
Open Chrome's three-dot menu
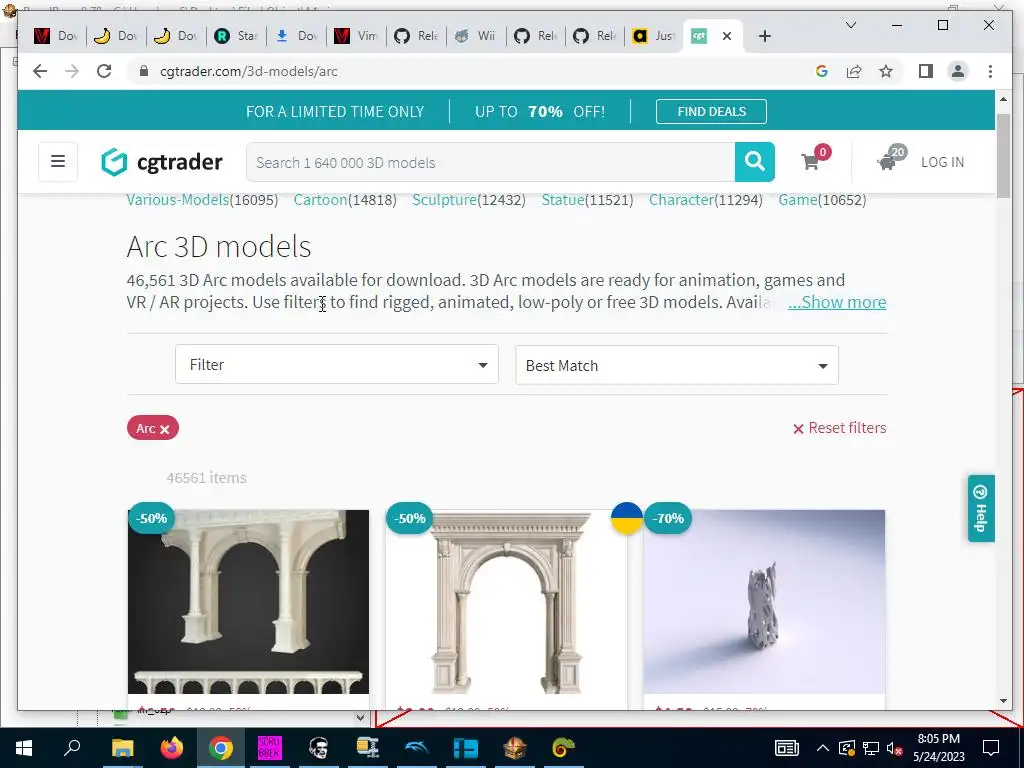(x=990, y=71)
